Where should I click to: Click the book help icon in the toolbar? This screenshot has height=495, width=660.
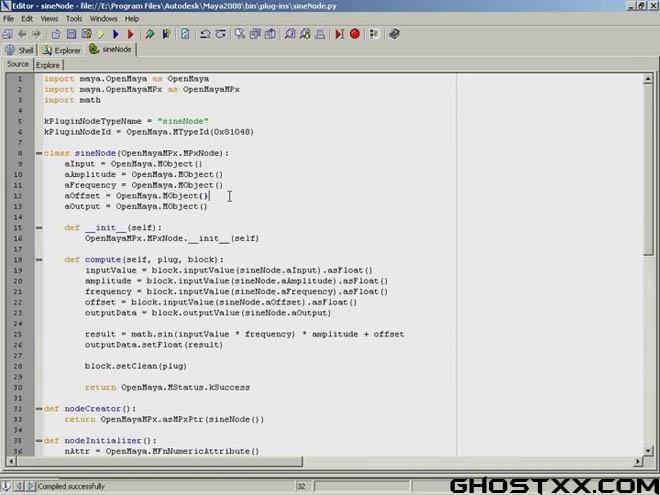[394, 34]
